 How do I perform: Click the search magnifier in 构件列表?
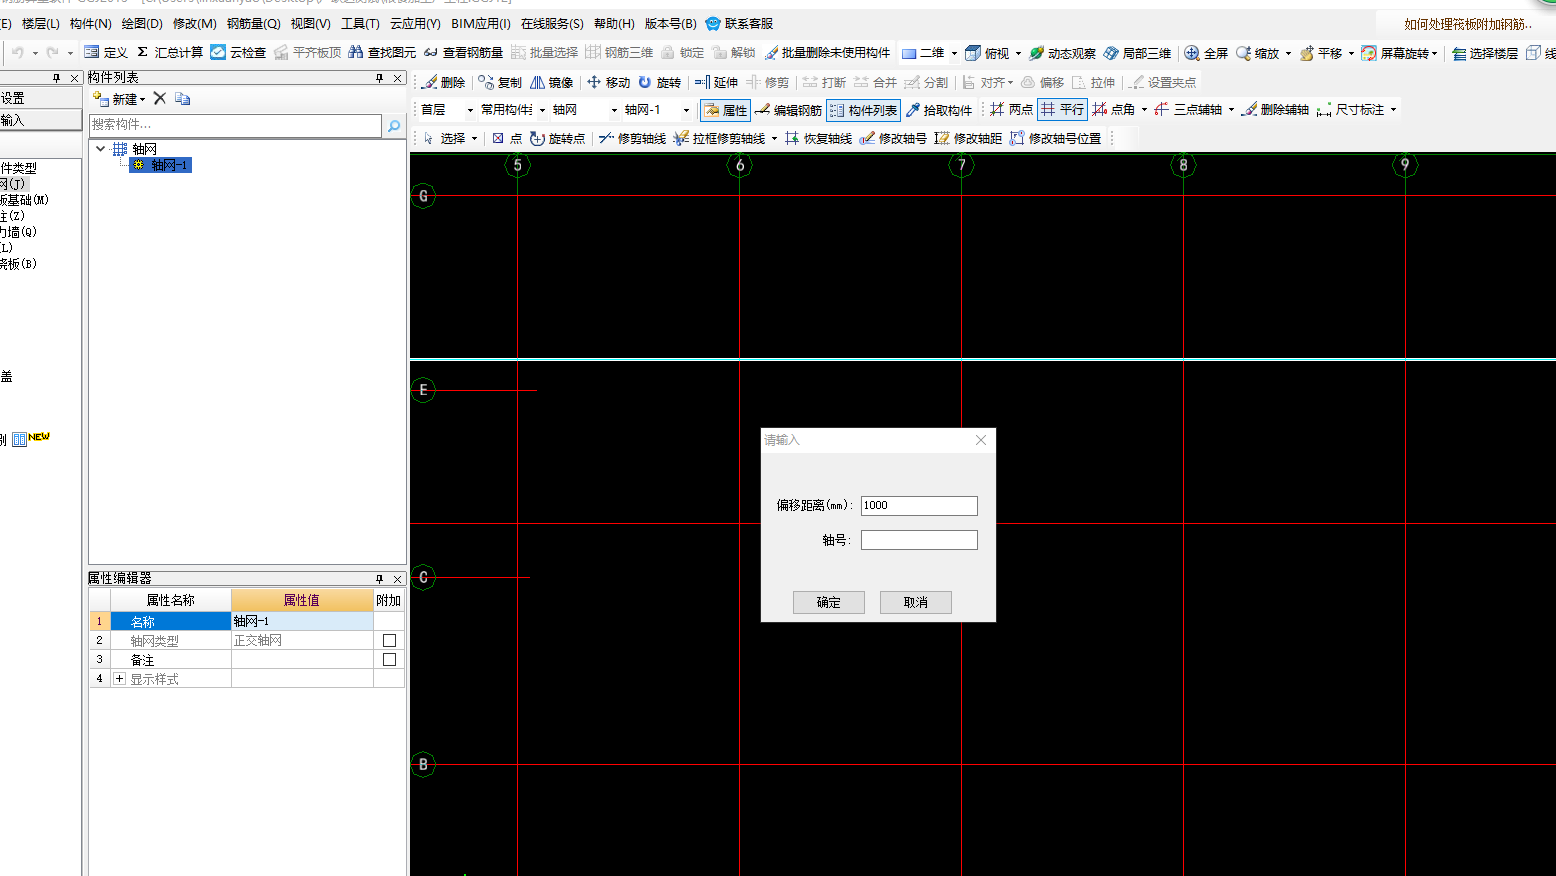click(x=394, y=125)
